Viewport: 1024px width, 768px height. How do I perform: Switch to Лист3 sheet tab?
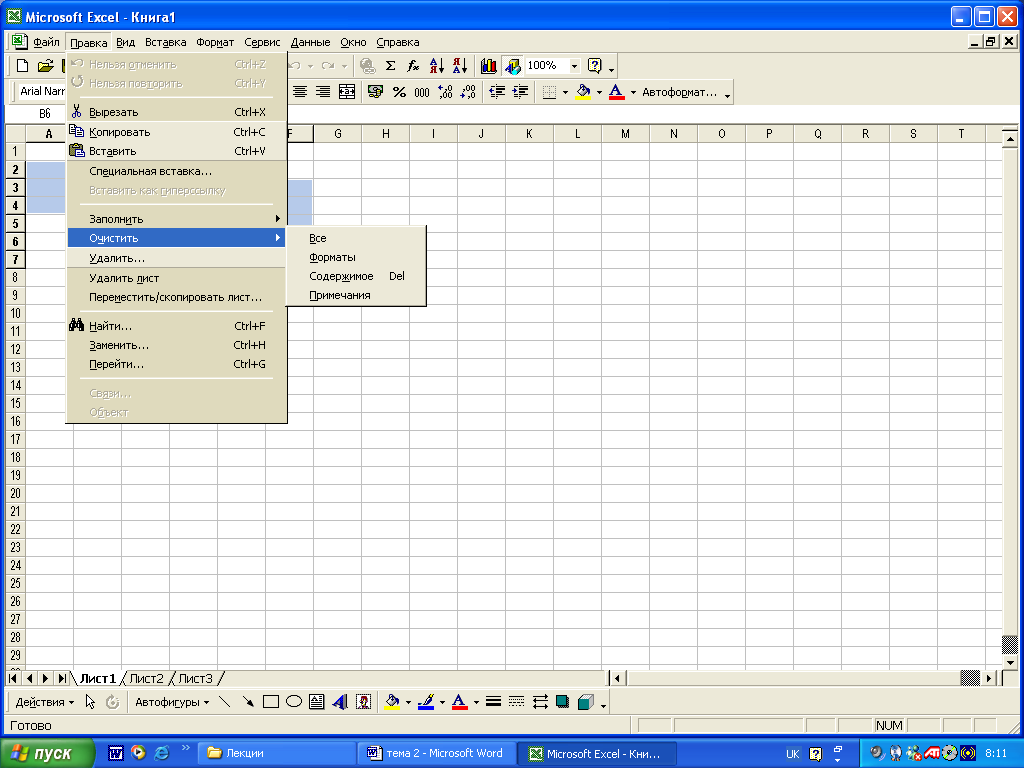[195, 679]
